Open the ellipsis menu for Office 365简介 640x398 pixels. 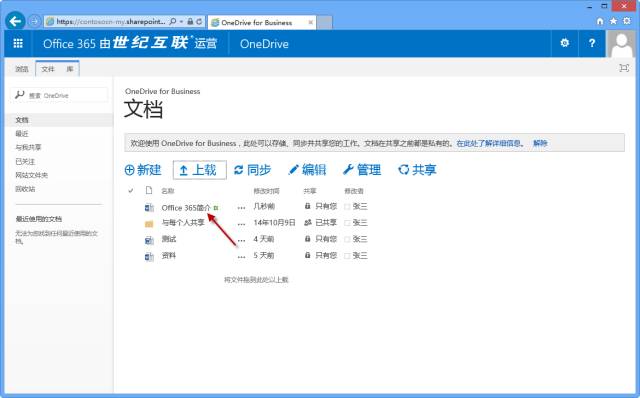click(x=241, y=208)
